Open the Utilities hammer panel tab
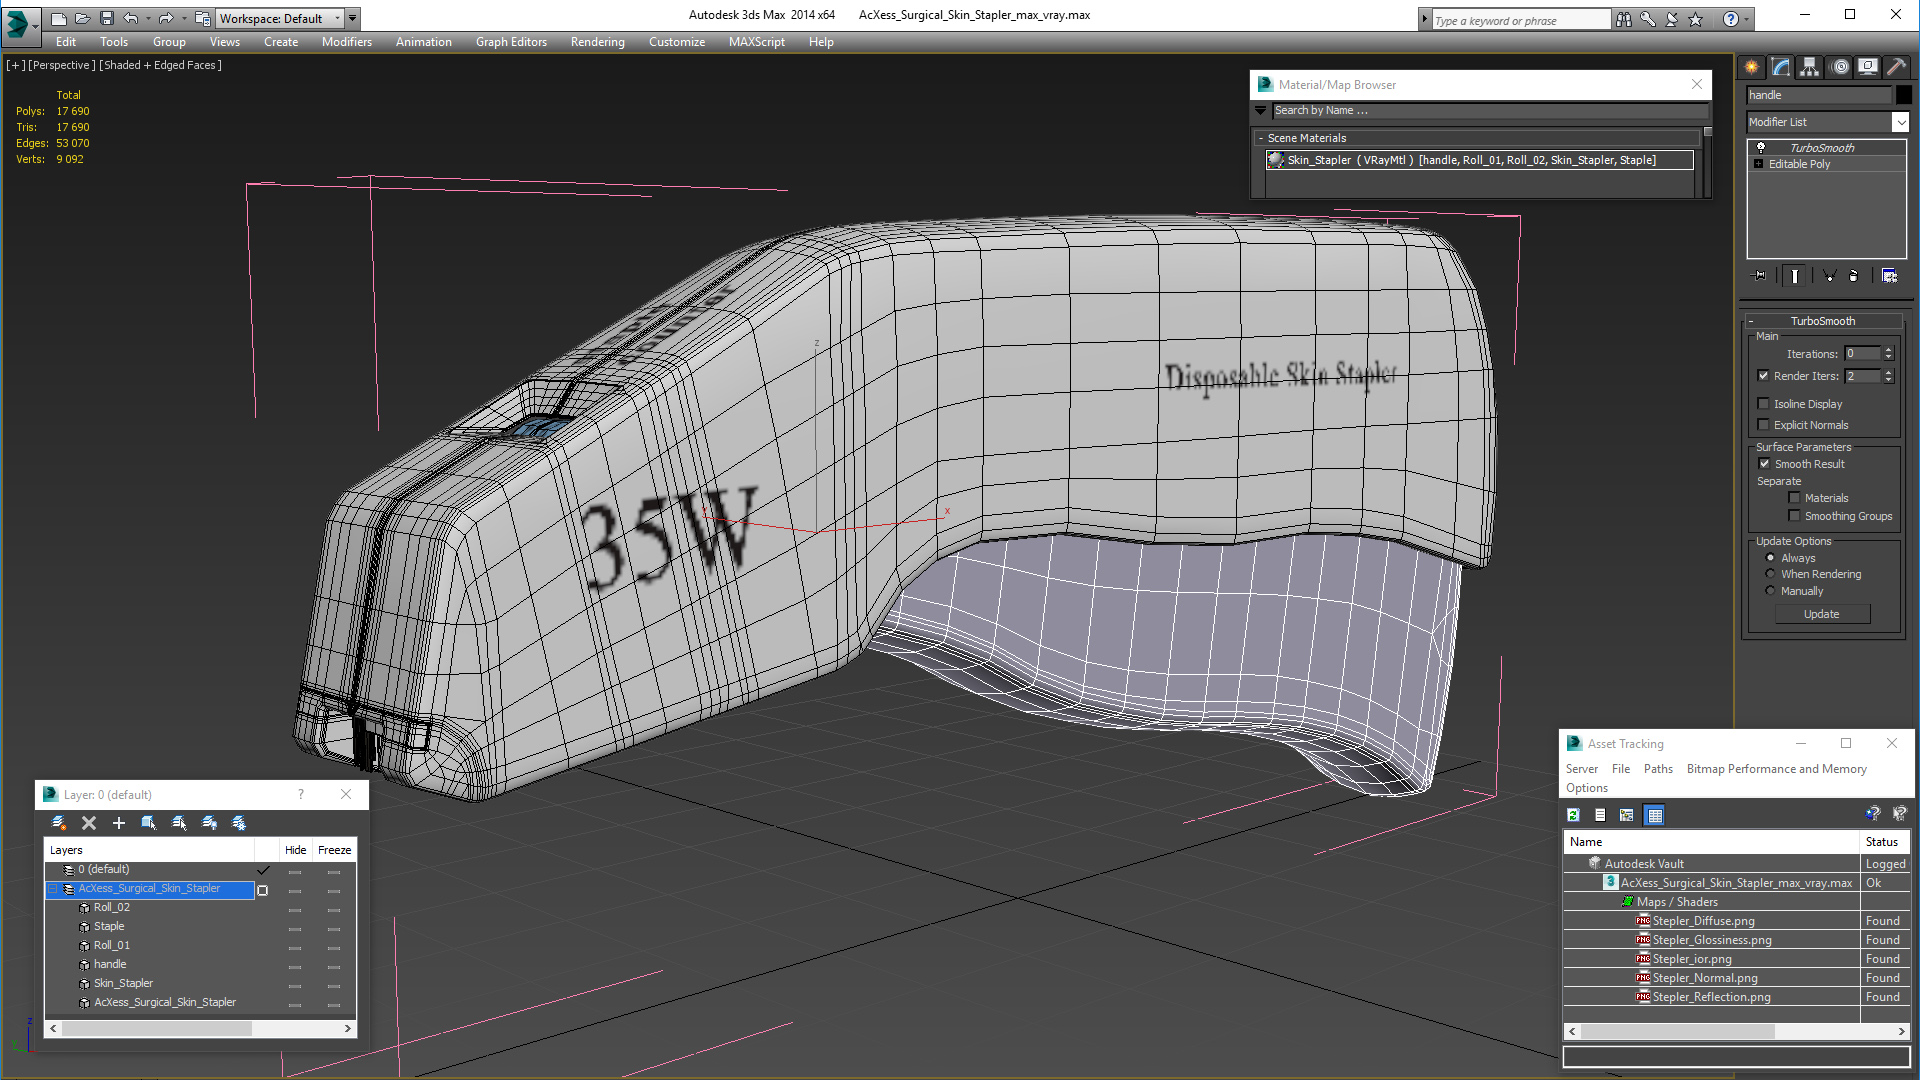1920x1080 pixels. click(1896, 67)
